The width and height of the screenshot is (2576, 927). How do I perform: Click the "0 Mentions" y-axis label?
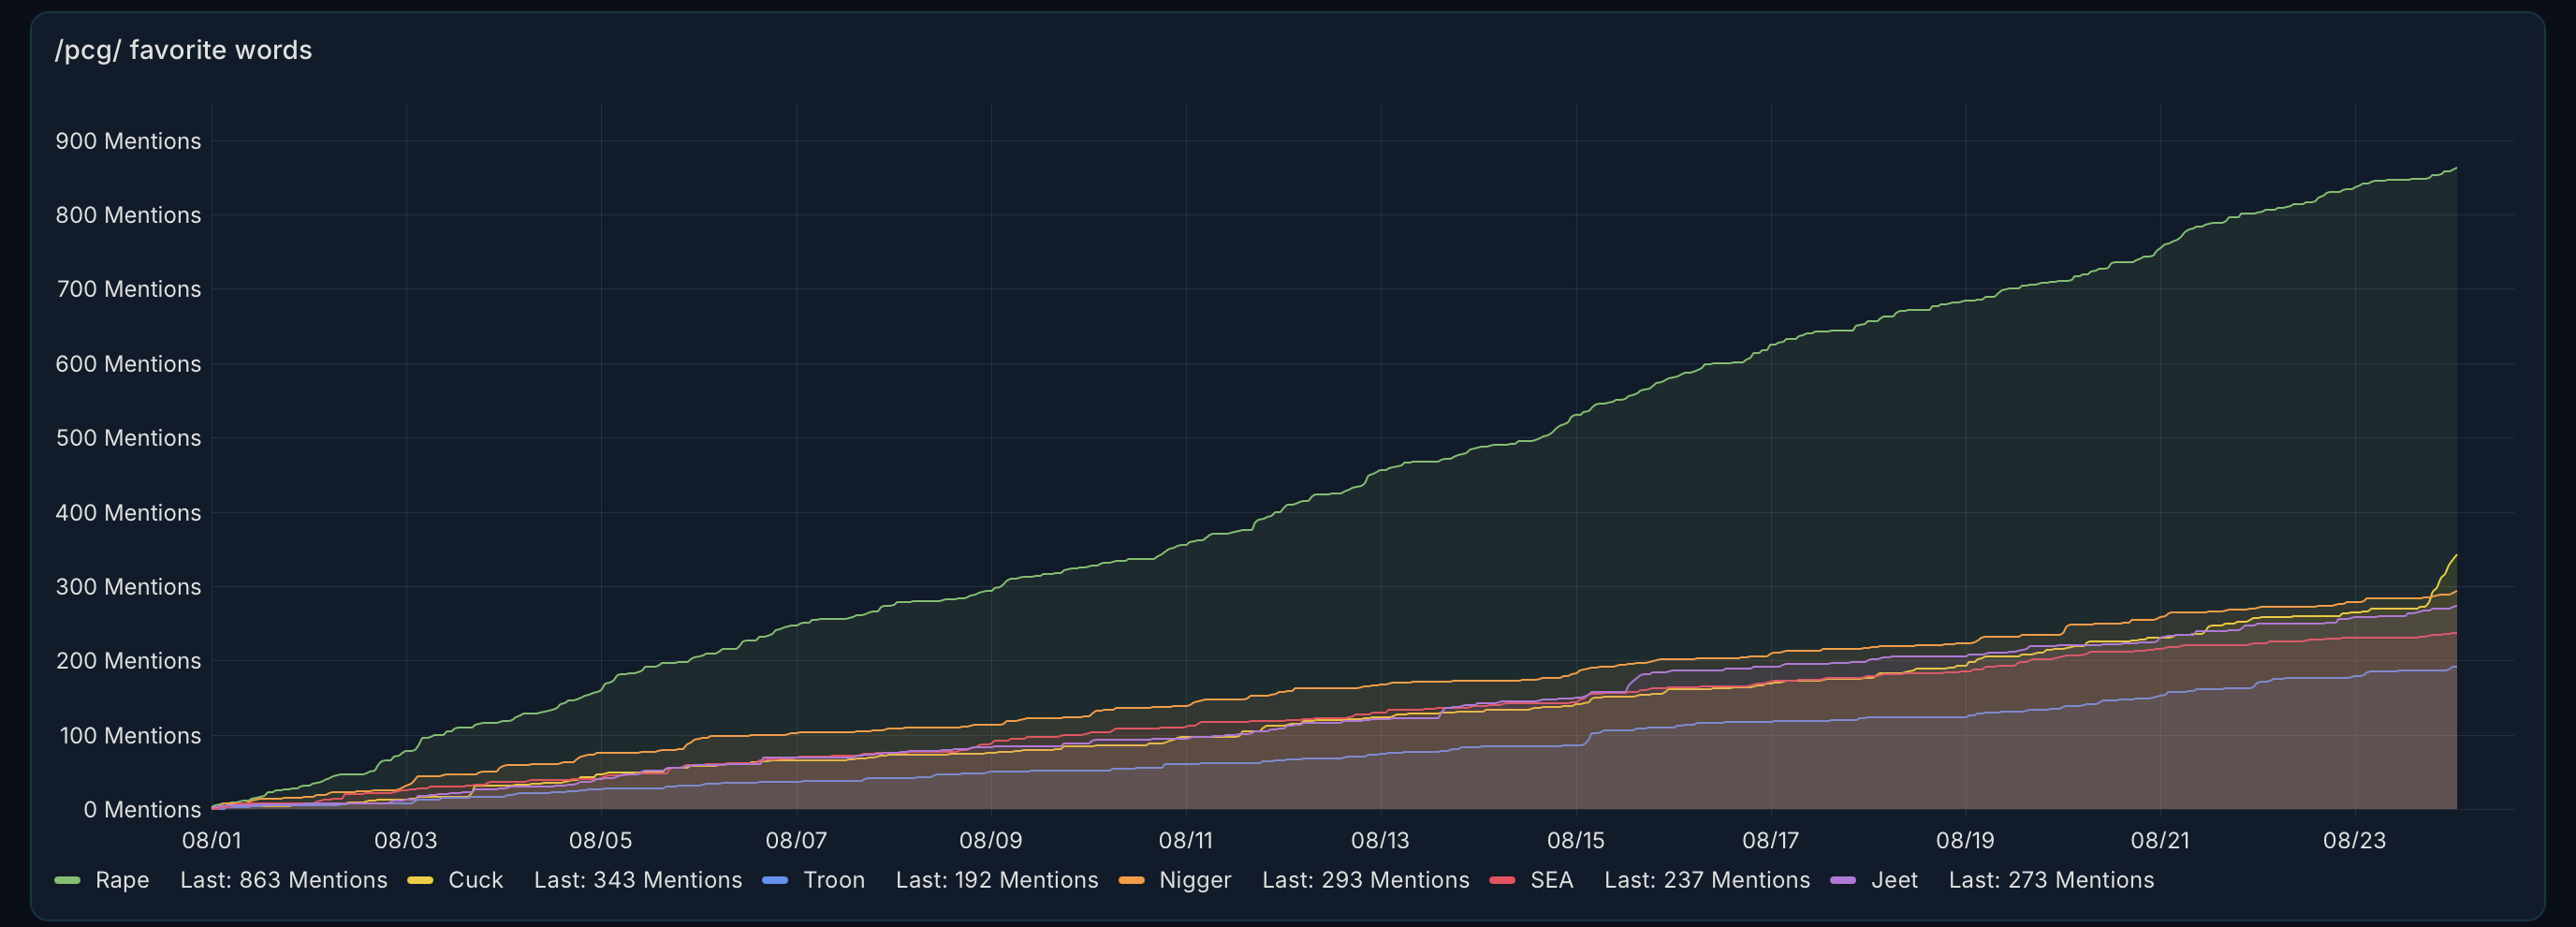pyautogui.click(x=142, y=810)
